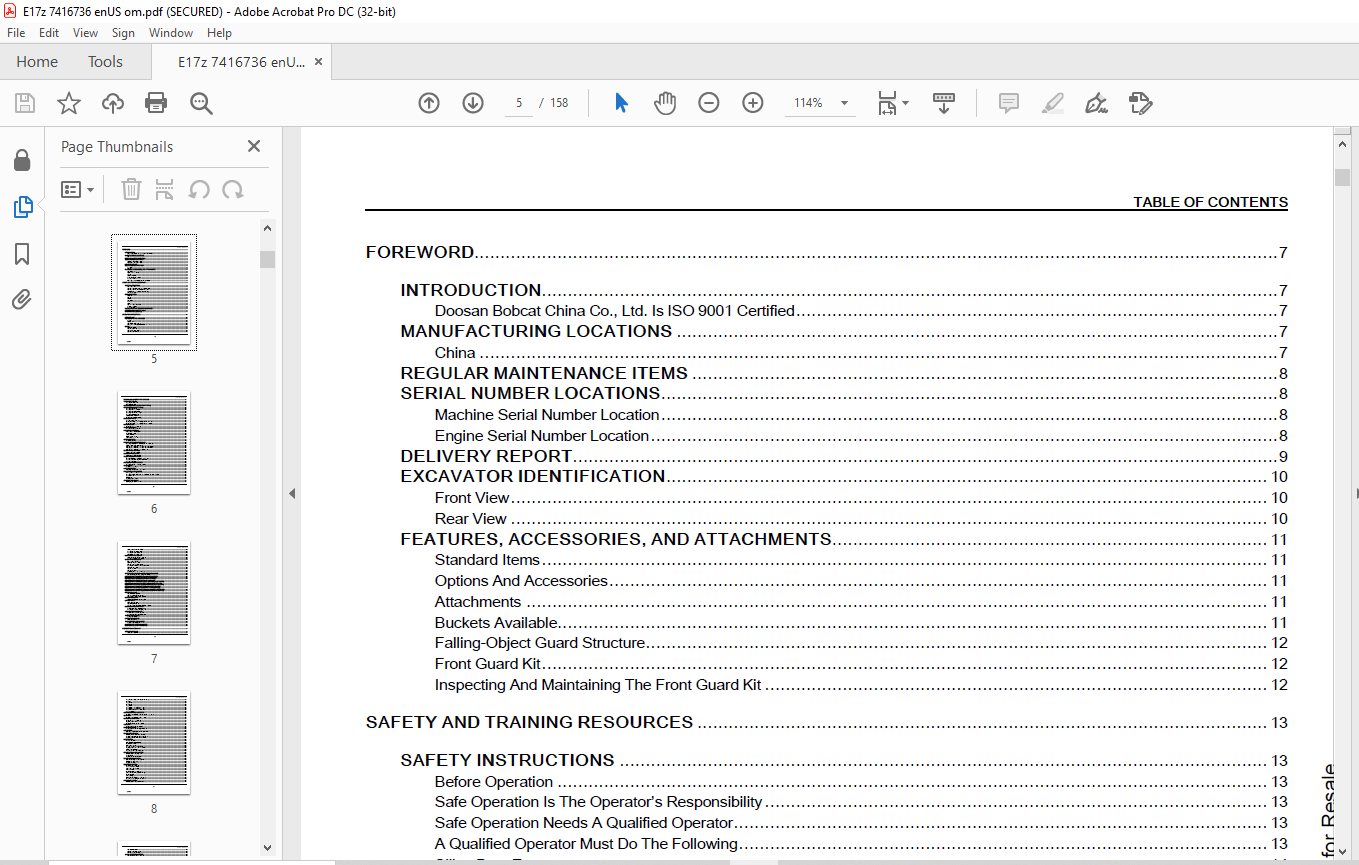Close the E17z 7416736 document tab

point(318,62)
